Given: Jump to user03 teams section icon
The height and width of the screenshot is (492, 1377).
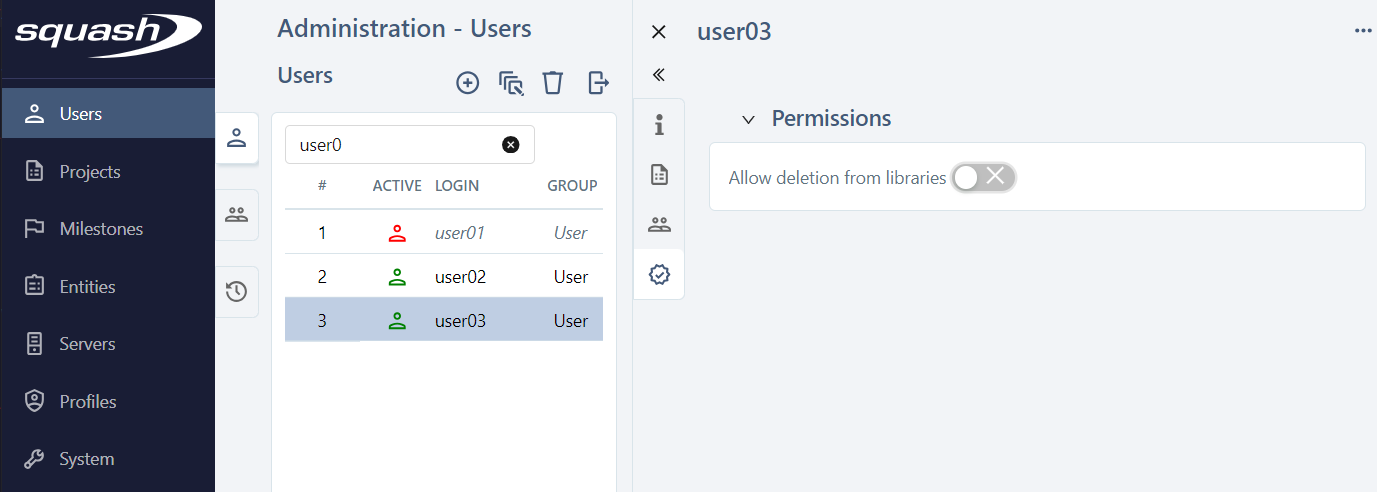Looking at the screenshot, I should pos(659,224).
